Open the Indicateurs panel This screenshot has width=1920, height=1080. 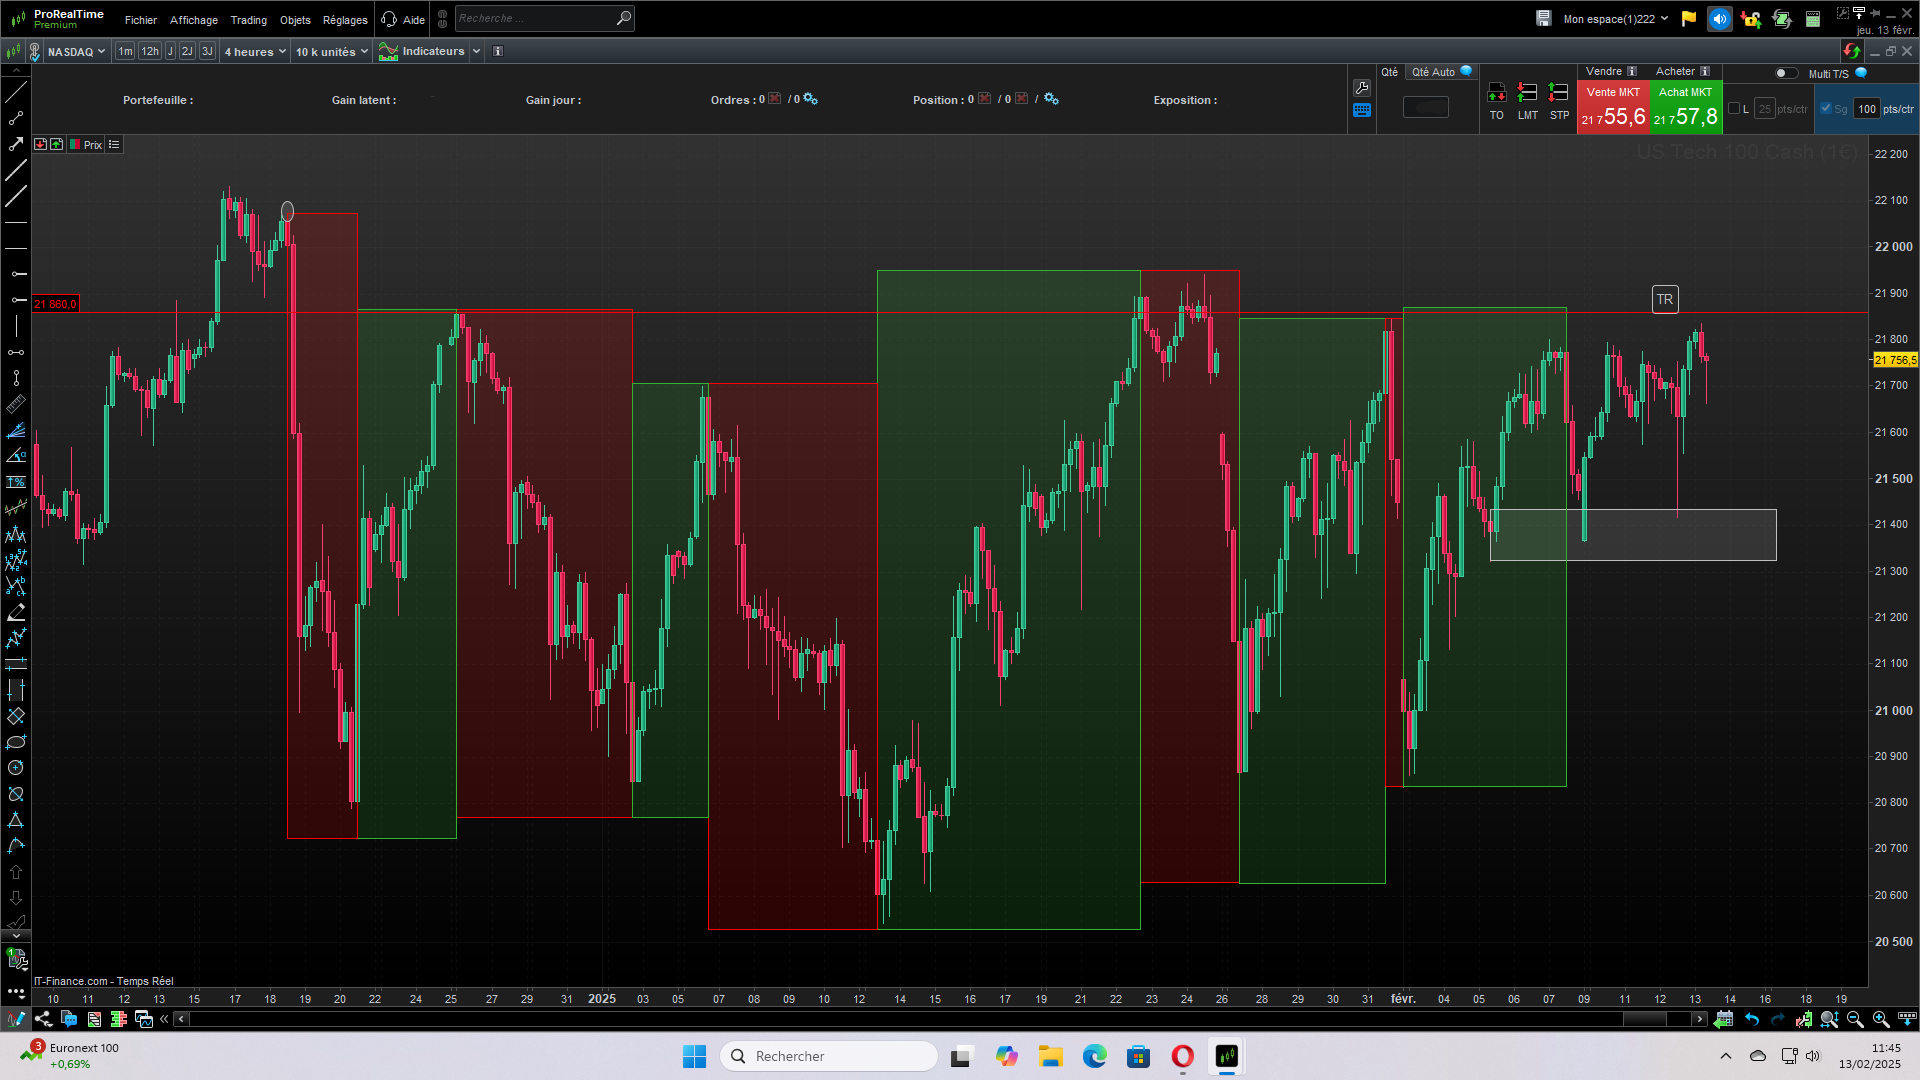[432, 51]
